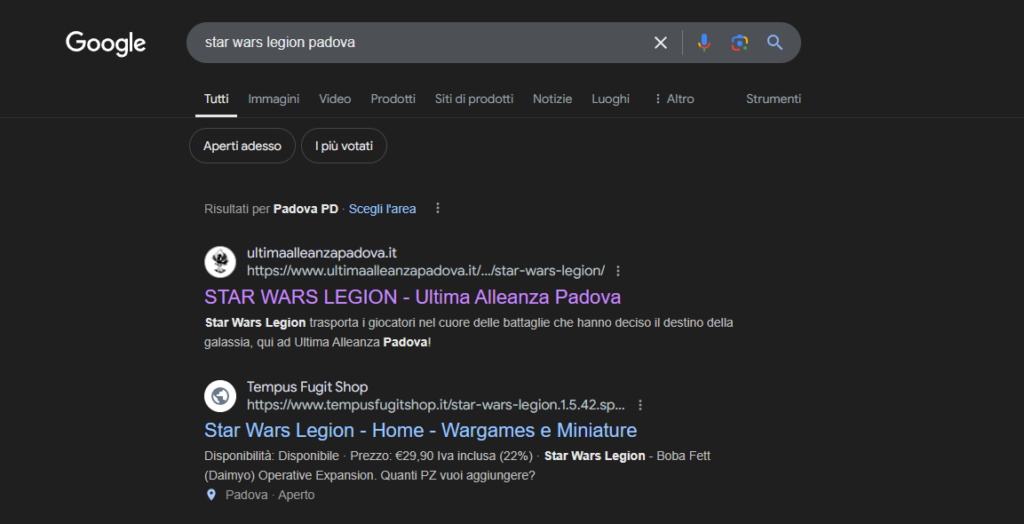Image resolution: width=1024 pixels, height=524 pixels.
Task: Click the ultimaalleanzapadova.it site favicon
Action: click(220, 262)
